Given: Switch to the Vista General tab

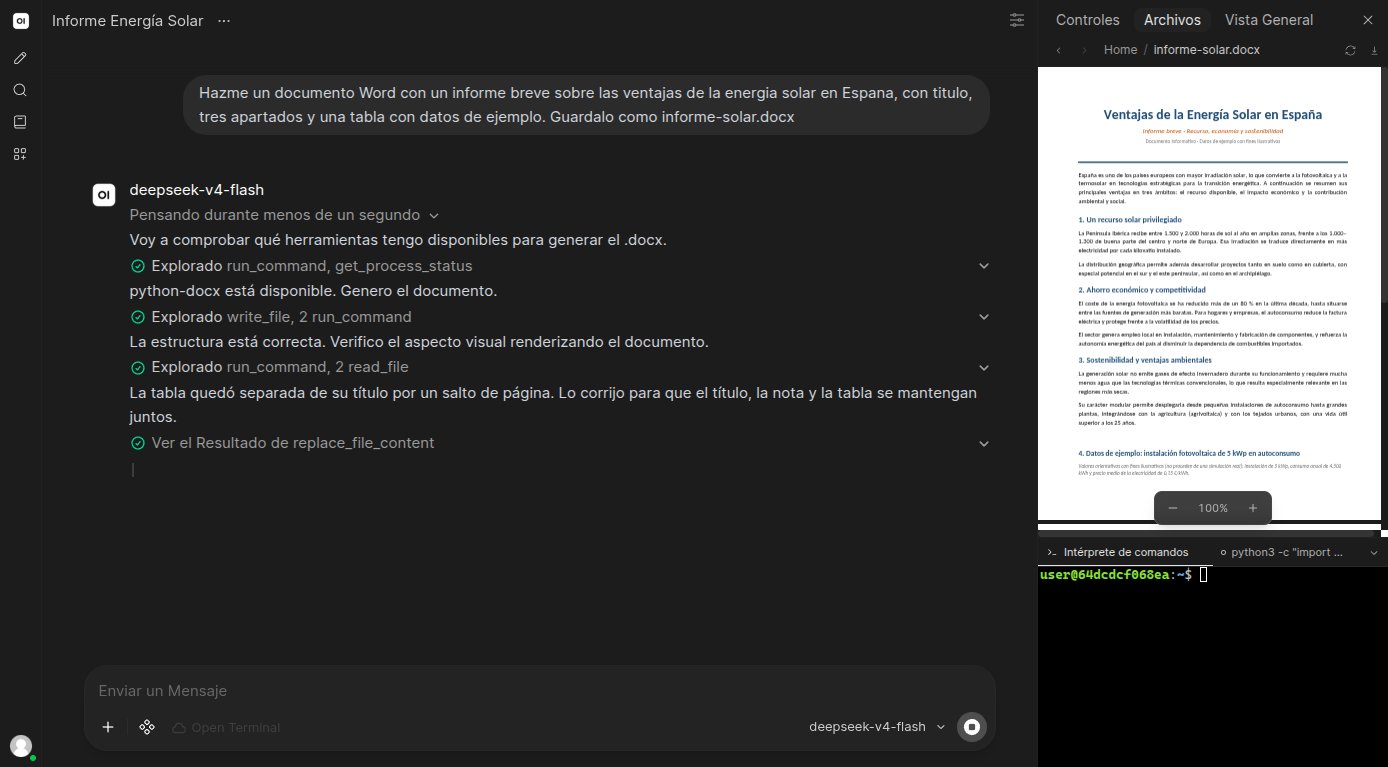Looking at the screenshot, I should [1269, 20].
